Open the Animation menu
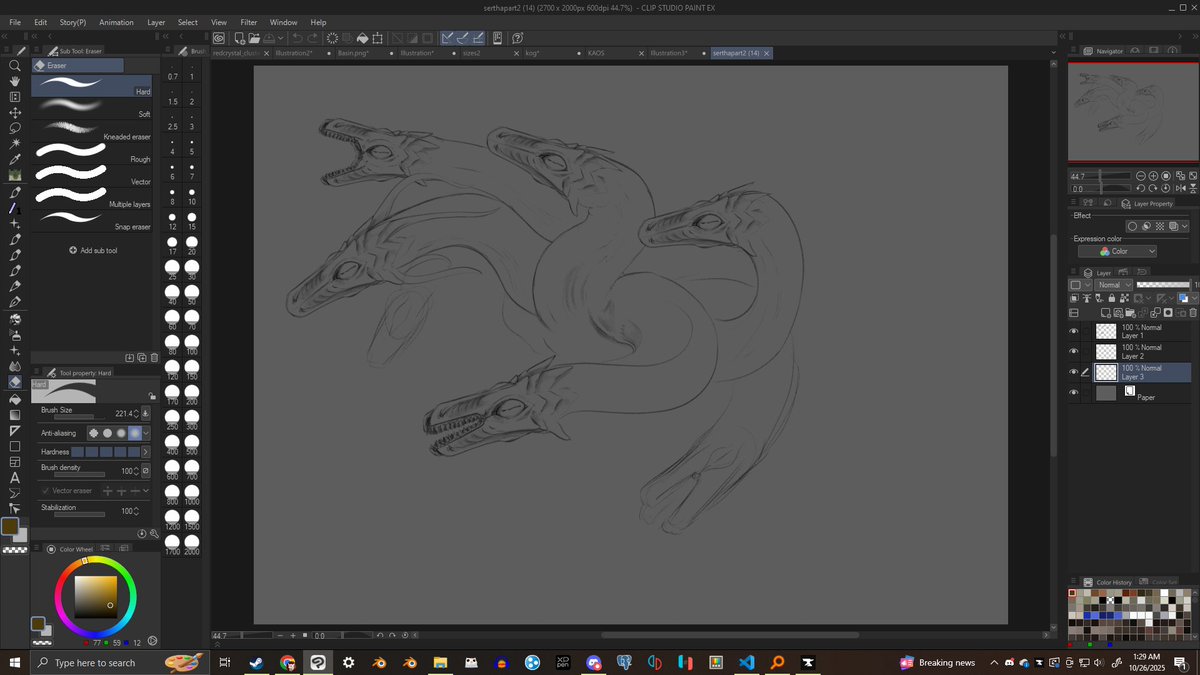Viewport: 1200px width, 675px height. (x=116, y=22)
